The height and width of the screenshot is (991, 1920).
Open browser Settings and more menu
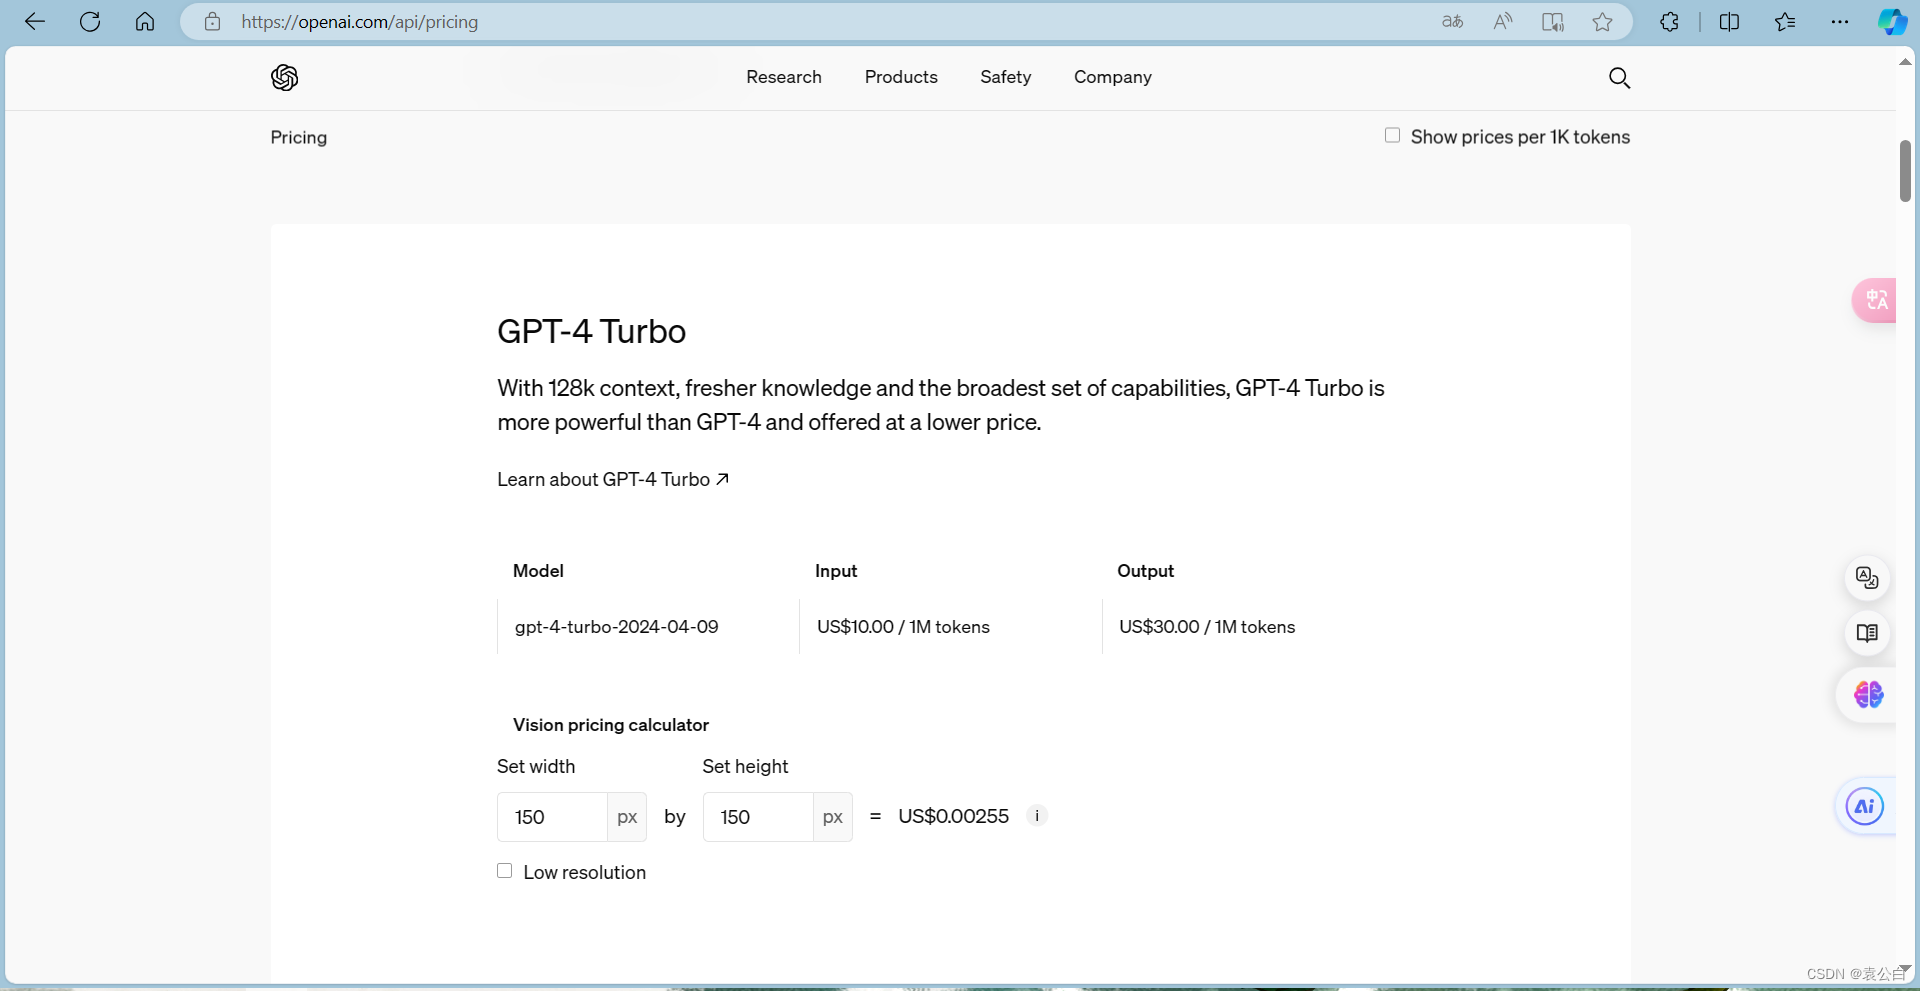click(x=1840, y=22)
